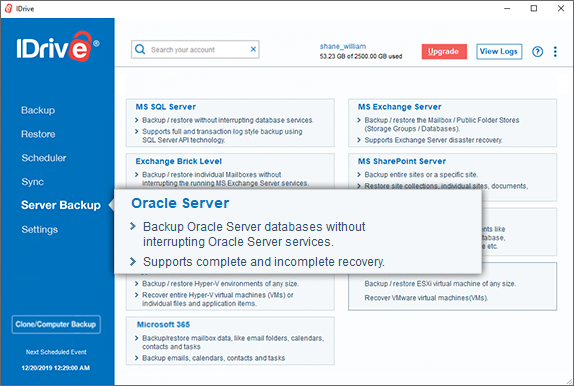This screenshot has height=386, width=574.
Task: Click the search magnifier icon
Action: (140, 49)
